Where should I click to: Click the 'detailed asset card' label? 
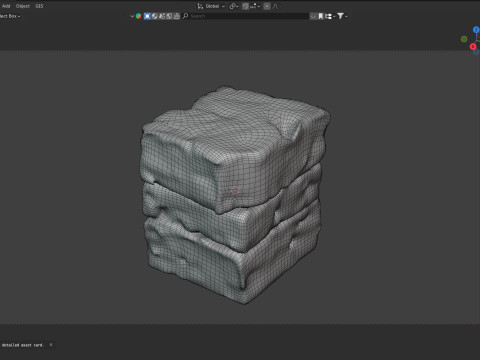(22, 345)
